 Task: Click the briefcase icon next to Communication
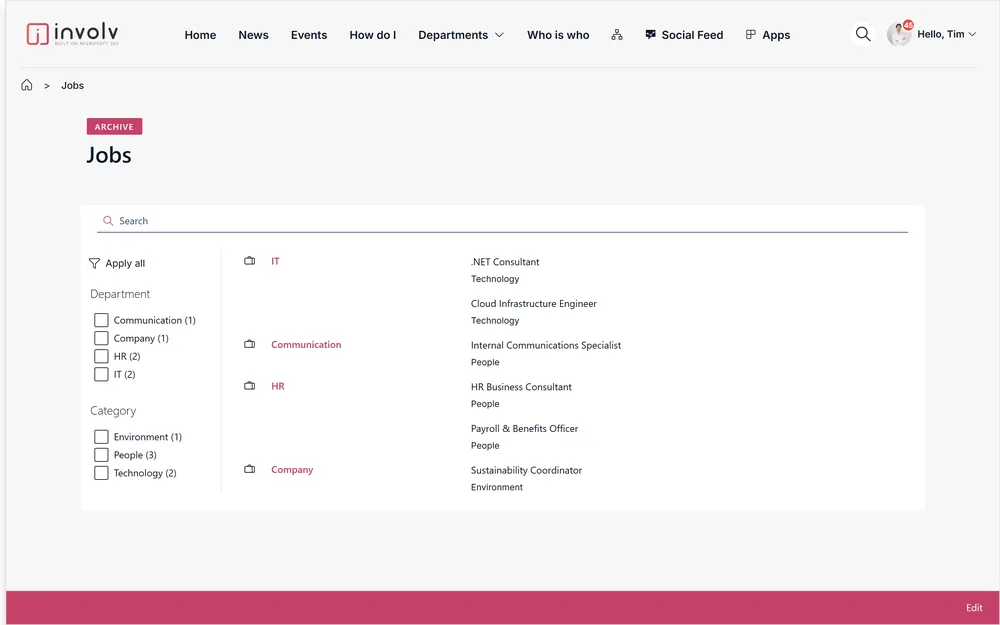249,344
